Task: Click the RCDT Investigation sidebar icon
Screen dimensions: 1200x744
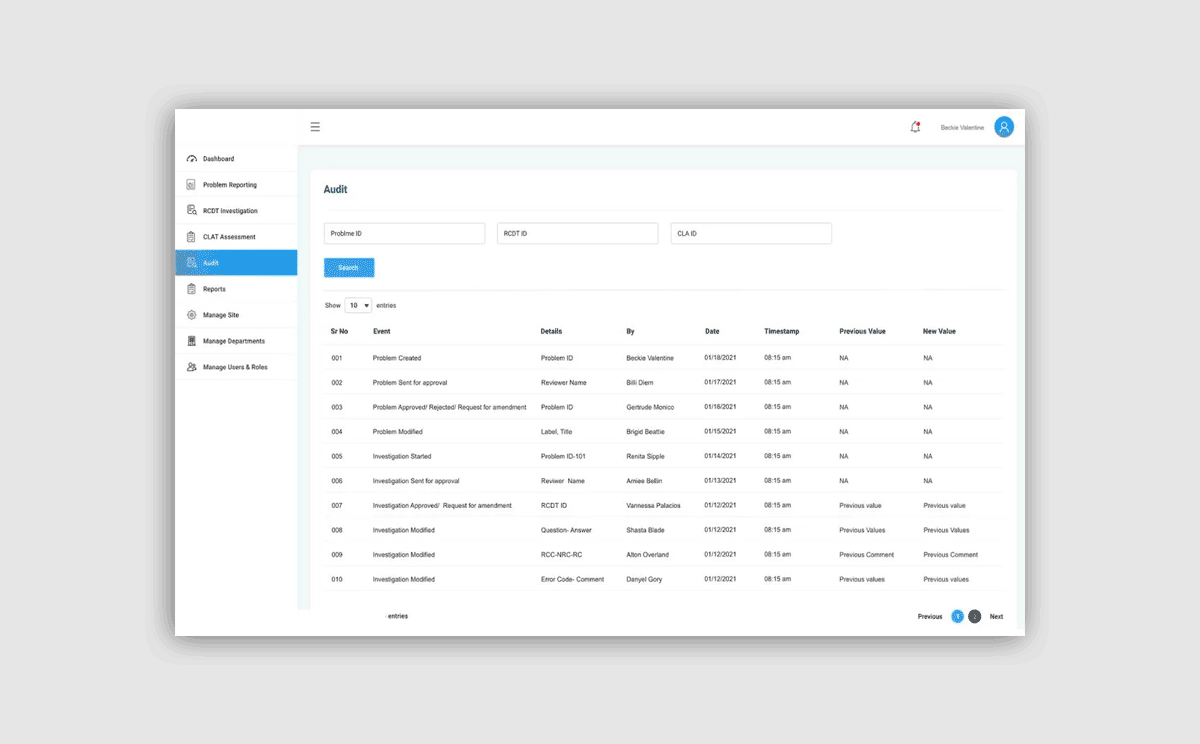Action: pos(191,211)
